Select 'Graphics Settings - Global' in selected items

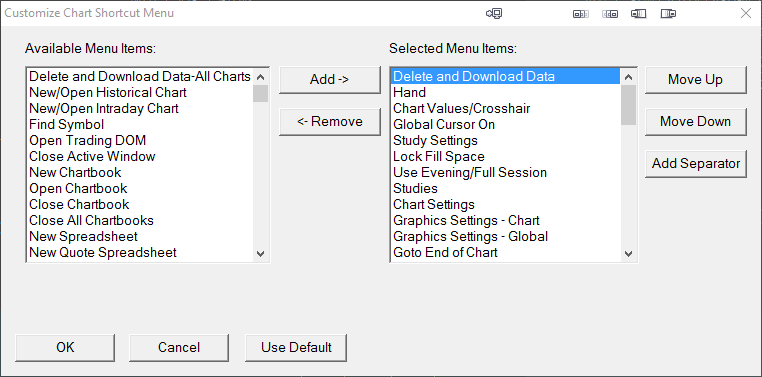(x=506, y=237)
